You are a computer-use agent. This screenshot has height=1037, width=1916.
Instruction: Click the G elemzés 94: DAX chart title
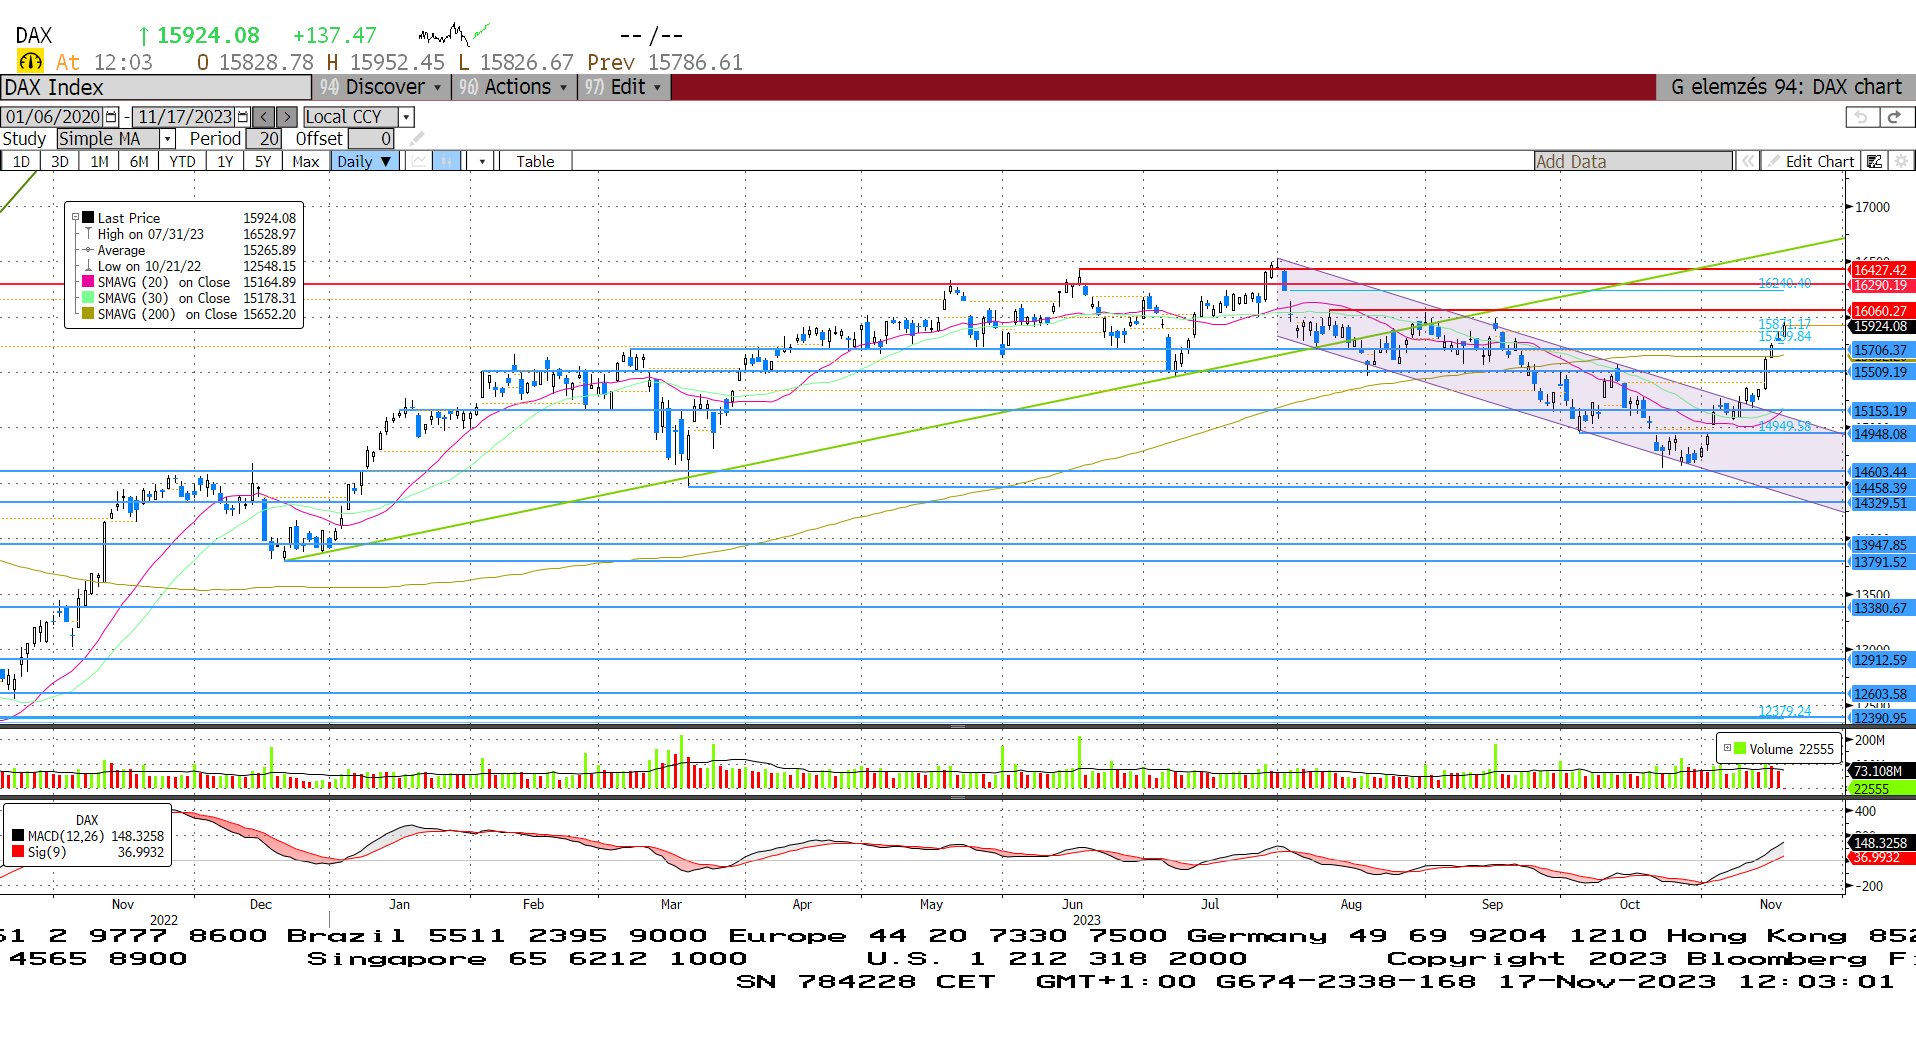pyautogui.click(x=1786, y=87)
